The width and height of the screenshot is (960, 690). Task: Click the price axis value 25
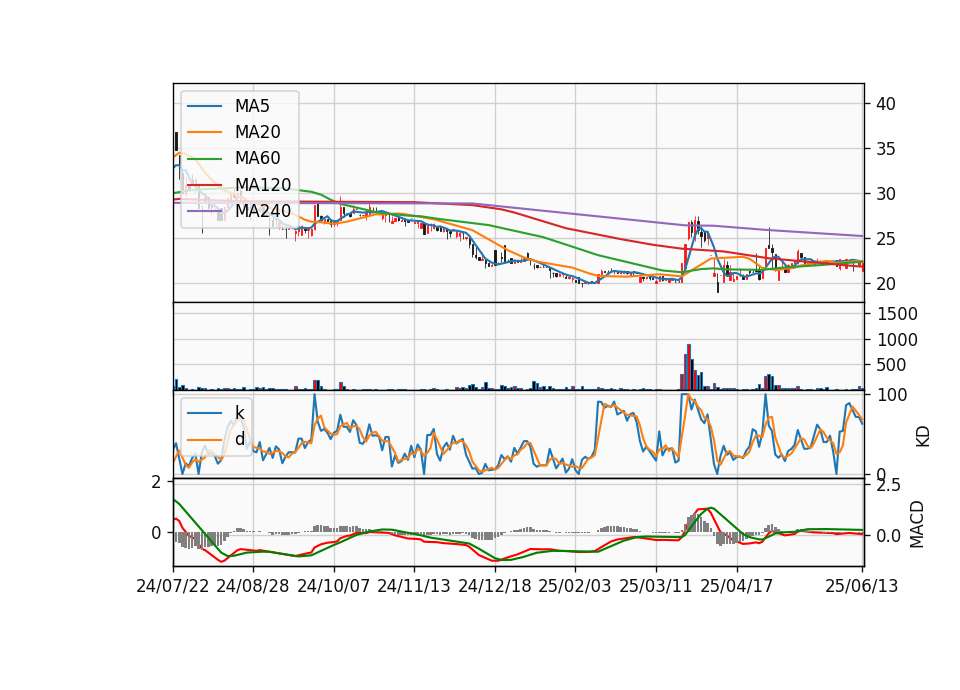coord(885,239)
